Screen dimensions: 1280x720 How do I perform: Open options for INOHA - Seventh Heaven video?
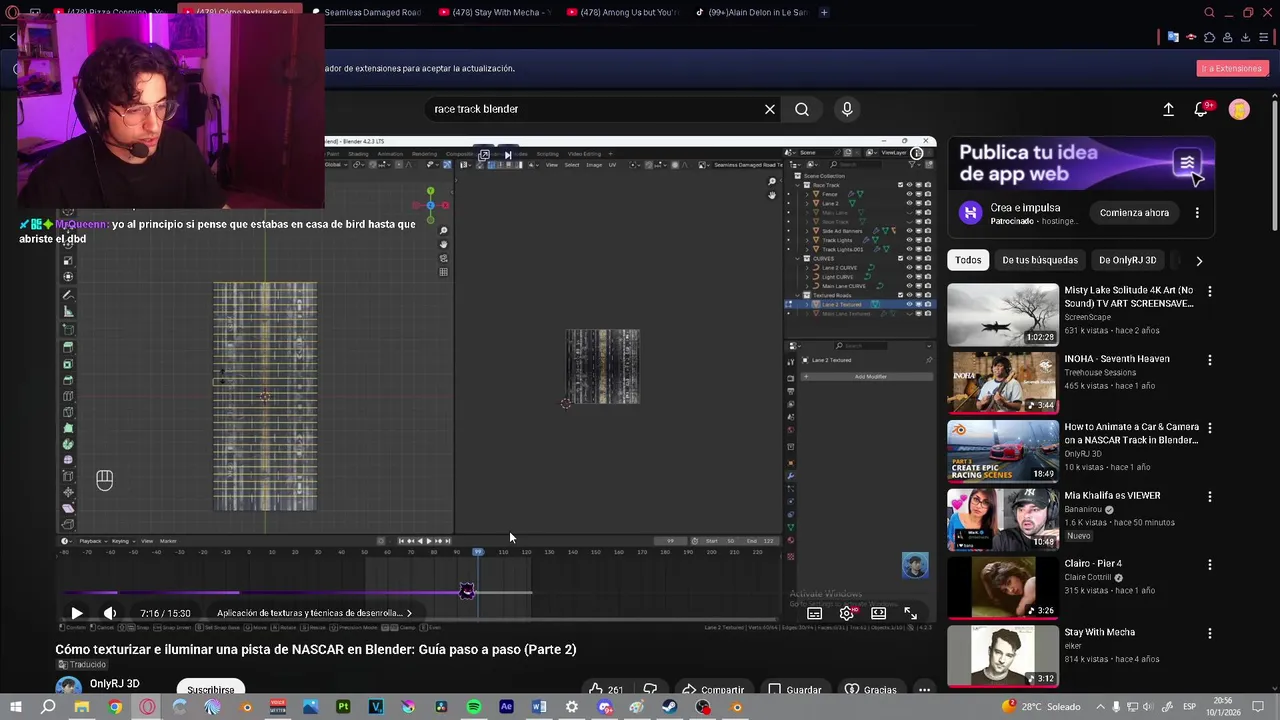(1210, 360)
